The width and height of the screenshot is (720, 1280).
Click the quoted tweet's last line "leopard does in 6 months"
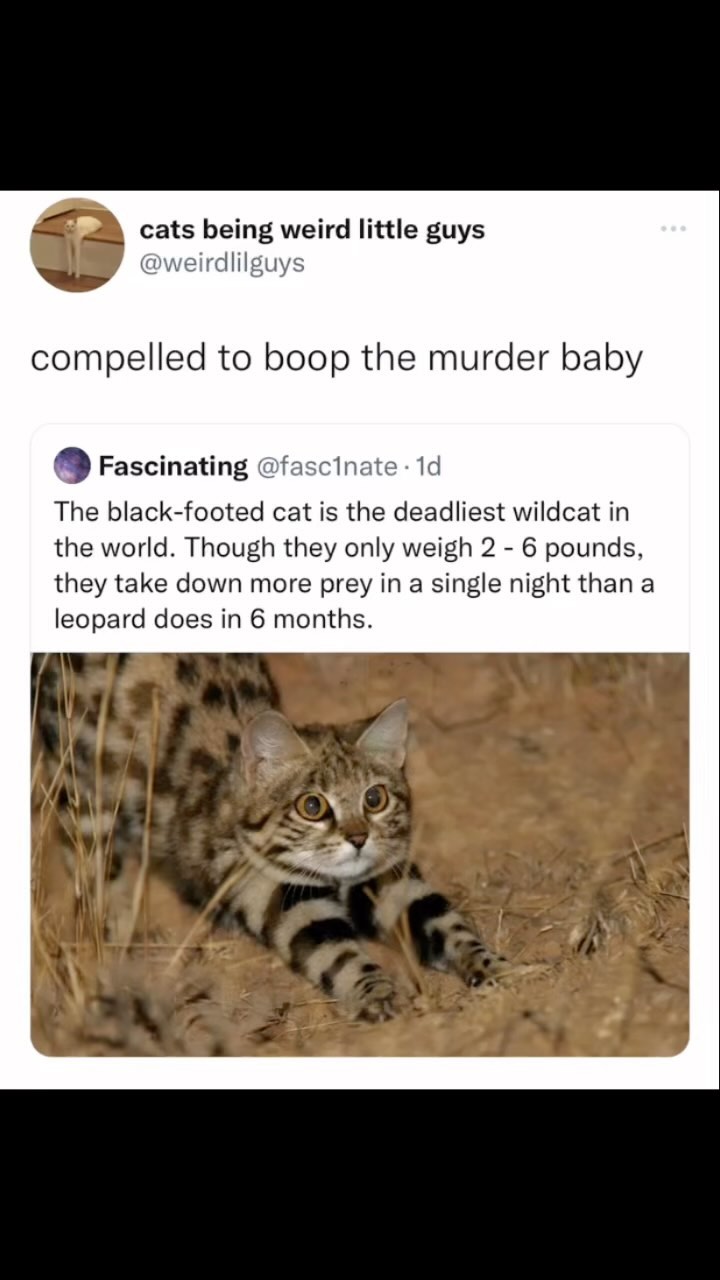[212, 619]
